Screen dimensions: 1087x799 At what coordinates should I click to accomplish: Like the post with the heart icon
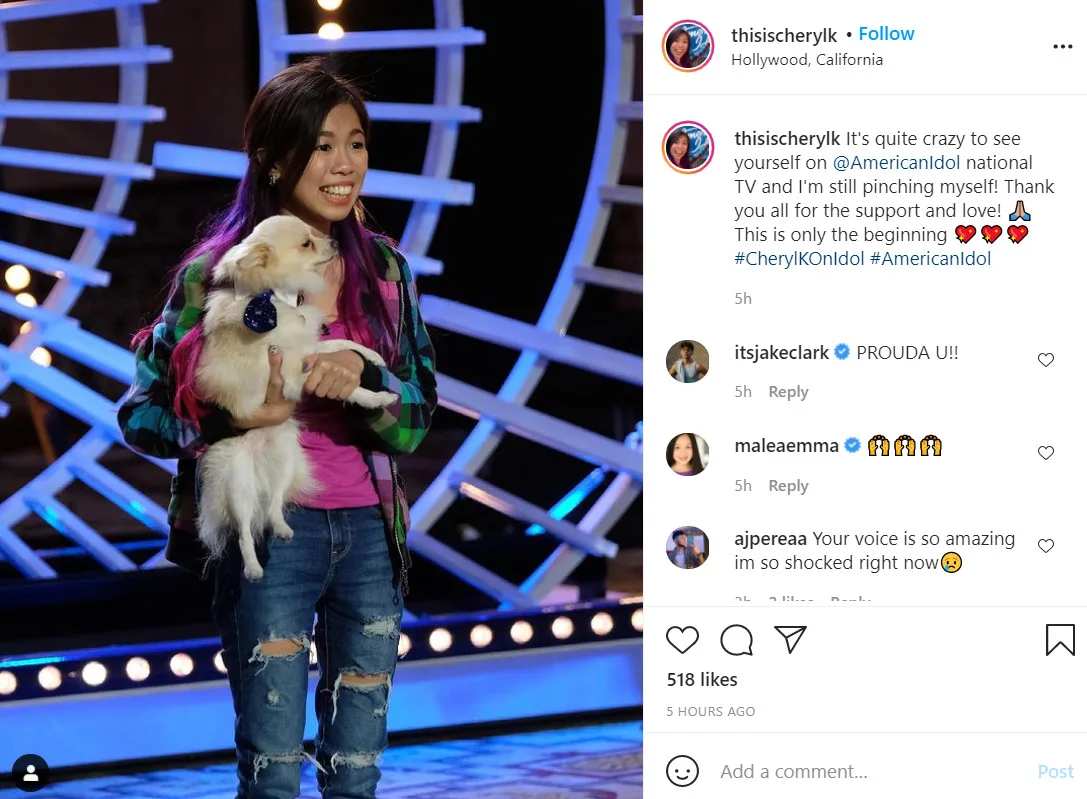[x=682, y=639]
